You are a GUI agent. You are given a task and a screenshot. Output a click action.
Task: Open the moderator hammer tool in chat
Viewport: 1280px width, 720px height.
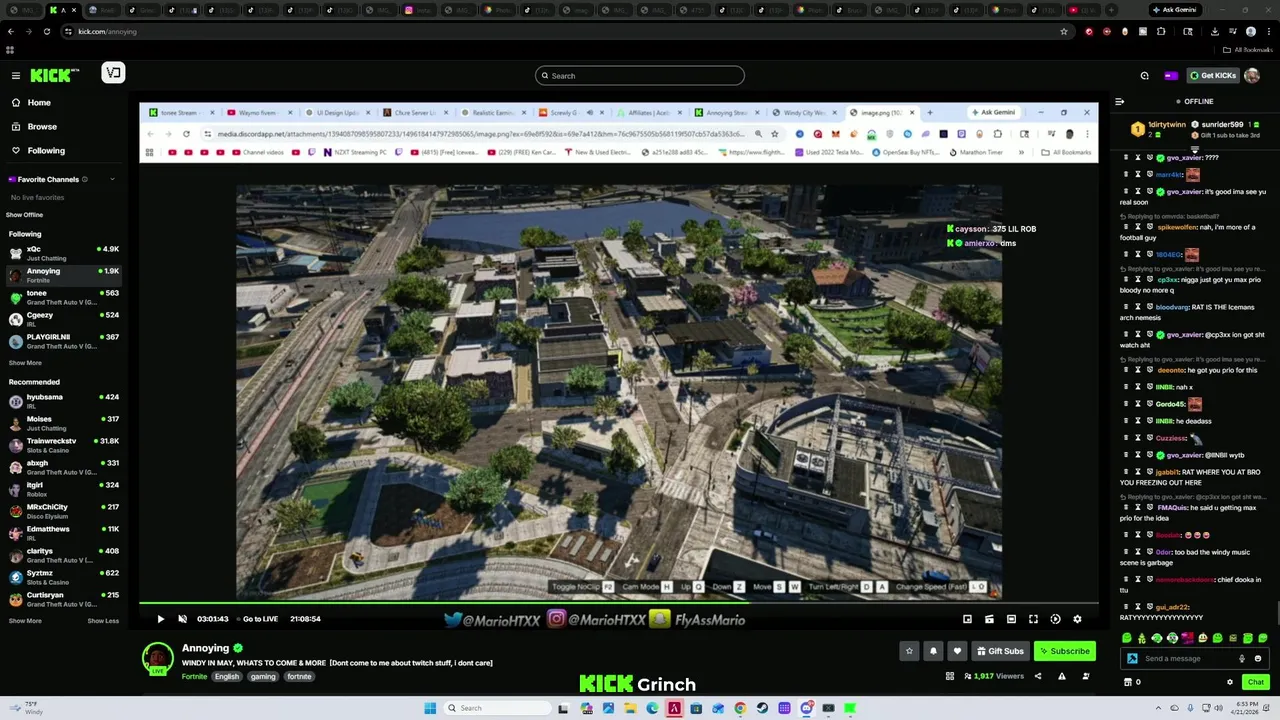click(x=1132, y=659)
